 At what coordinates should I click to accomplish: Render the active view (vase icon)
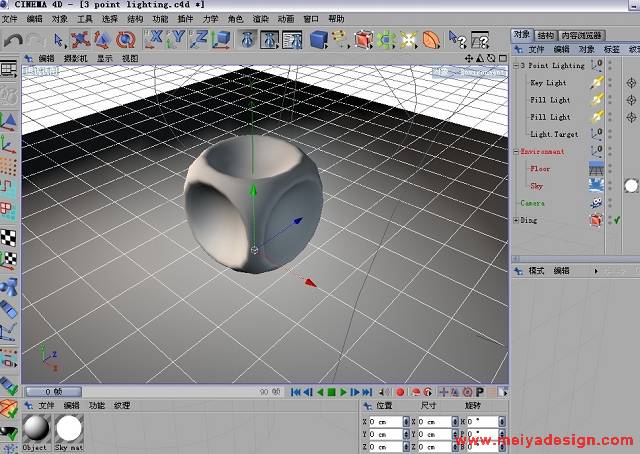tap(247, 40)
